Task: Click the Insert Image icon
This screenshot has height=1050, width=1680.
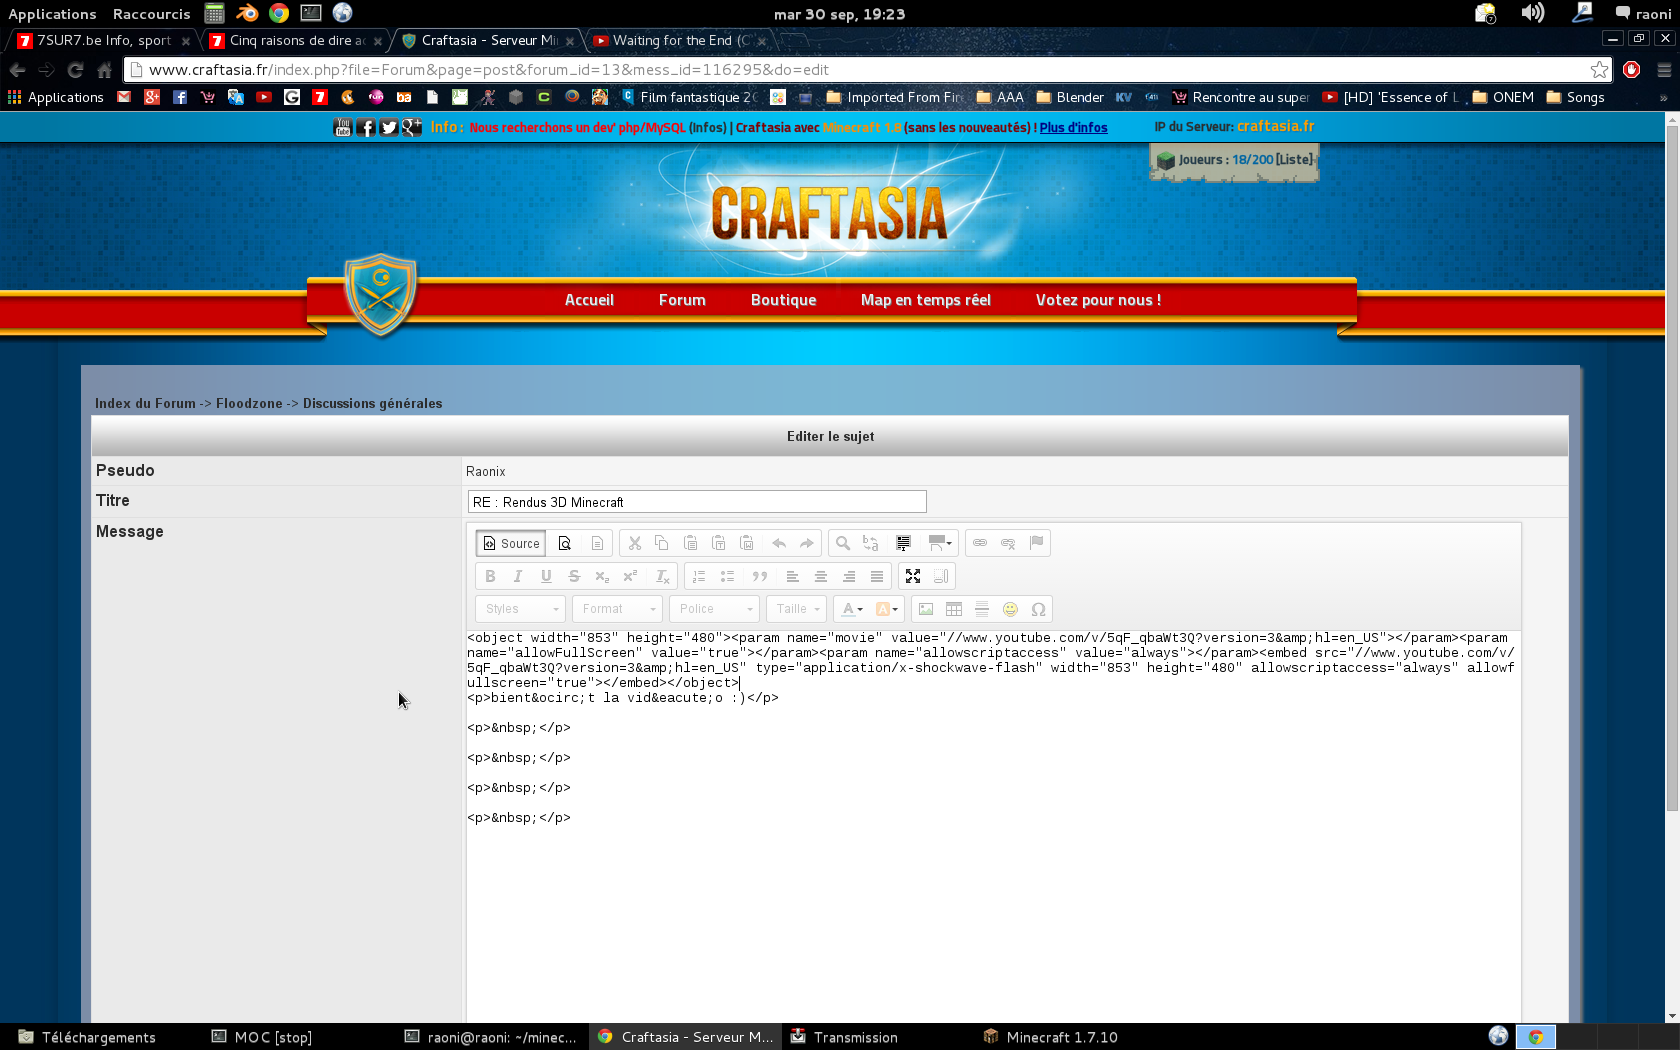Action: [926, 609]
